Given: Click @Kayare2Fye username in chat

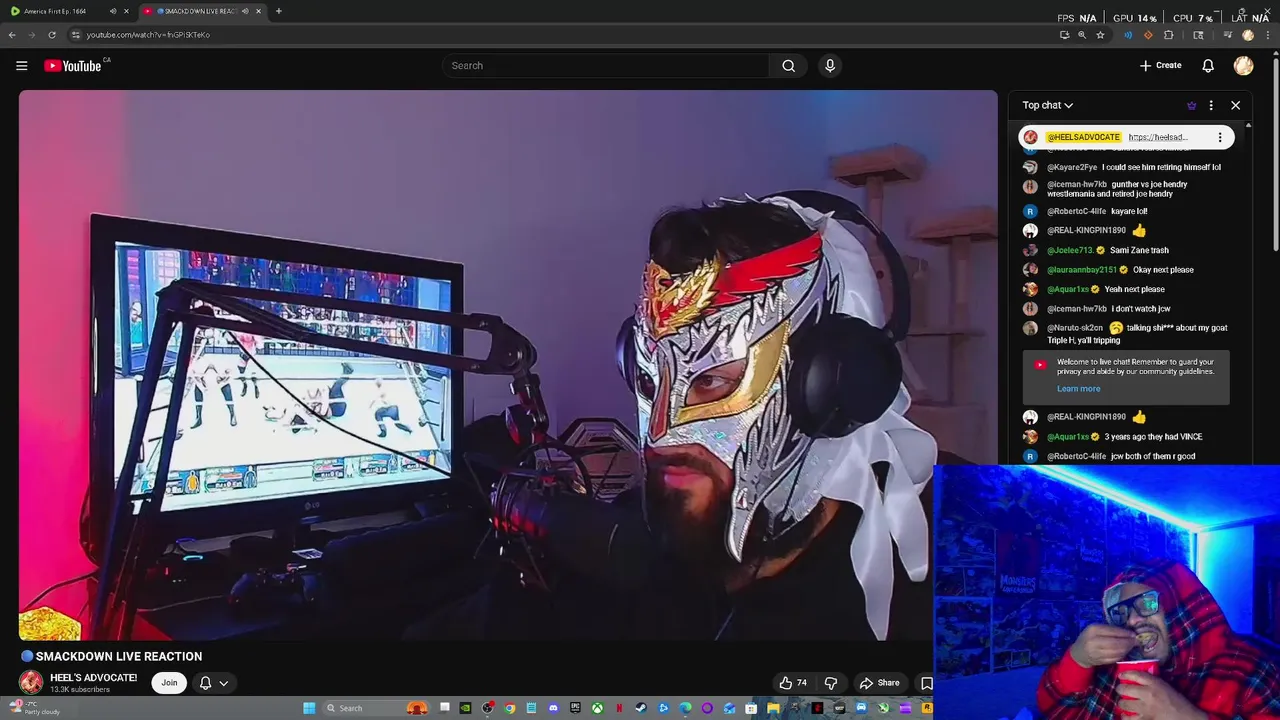Looking at the screenshot, I should tap(1072, 168).
